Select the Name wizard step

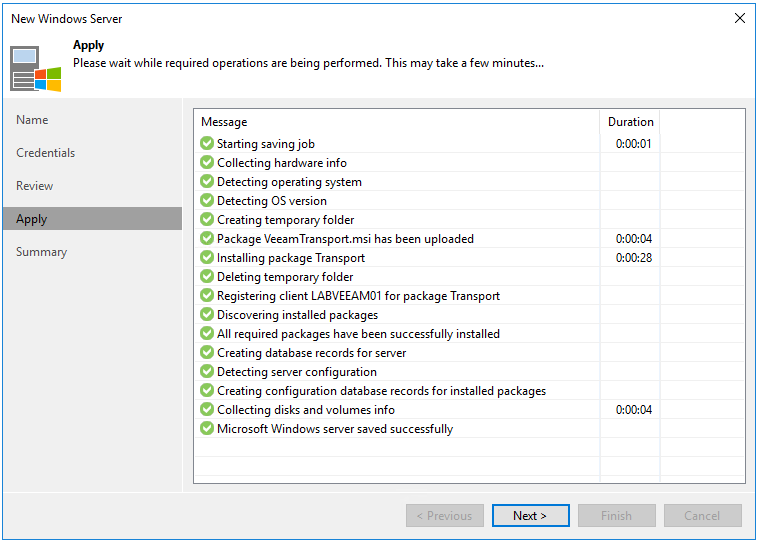coord(32,120)
